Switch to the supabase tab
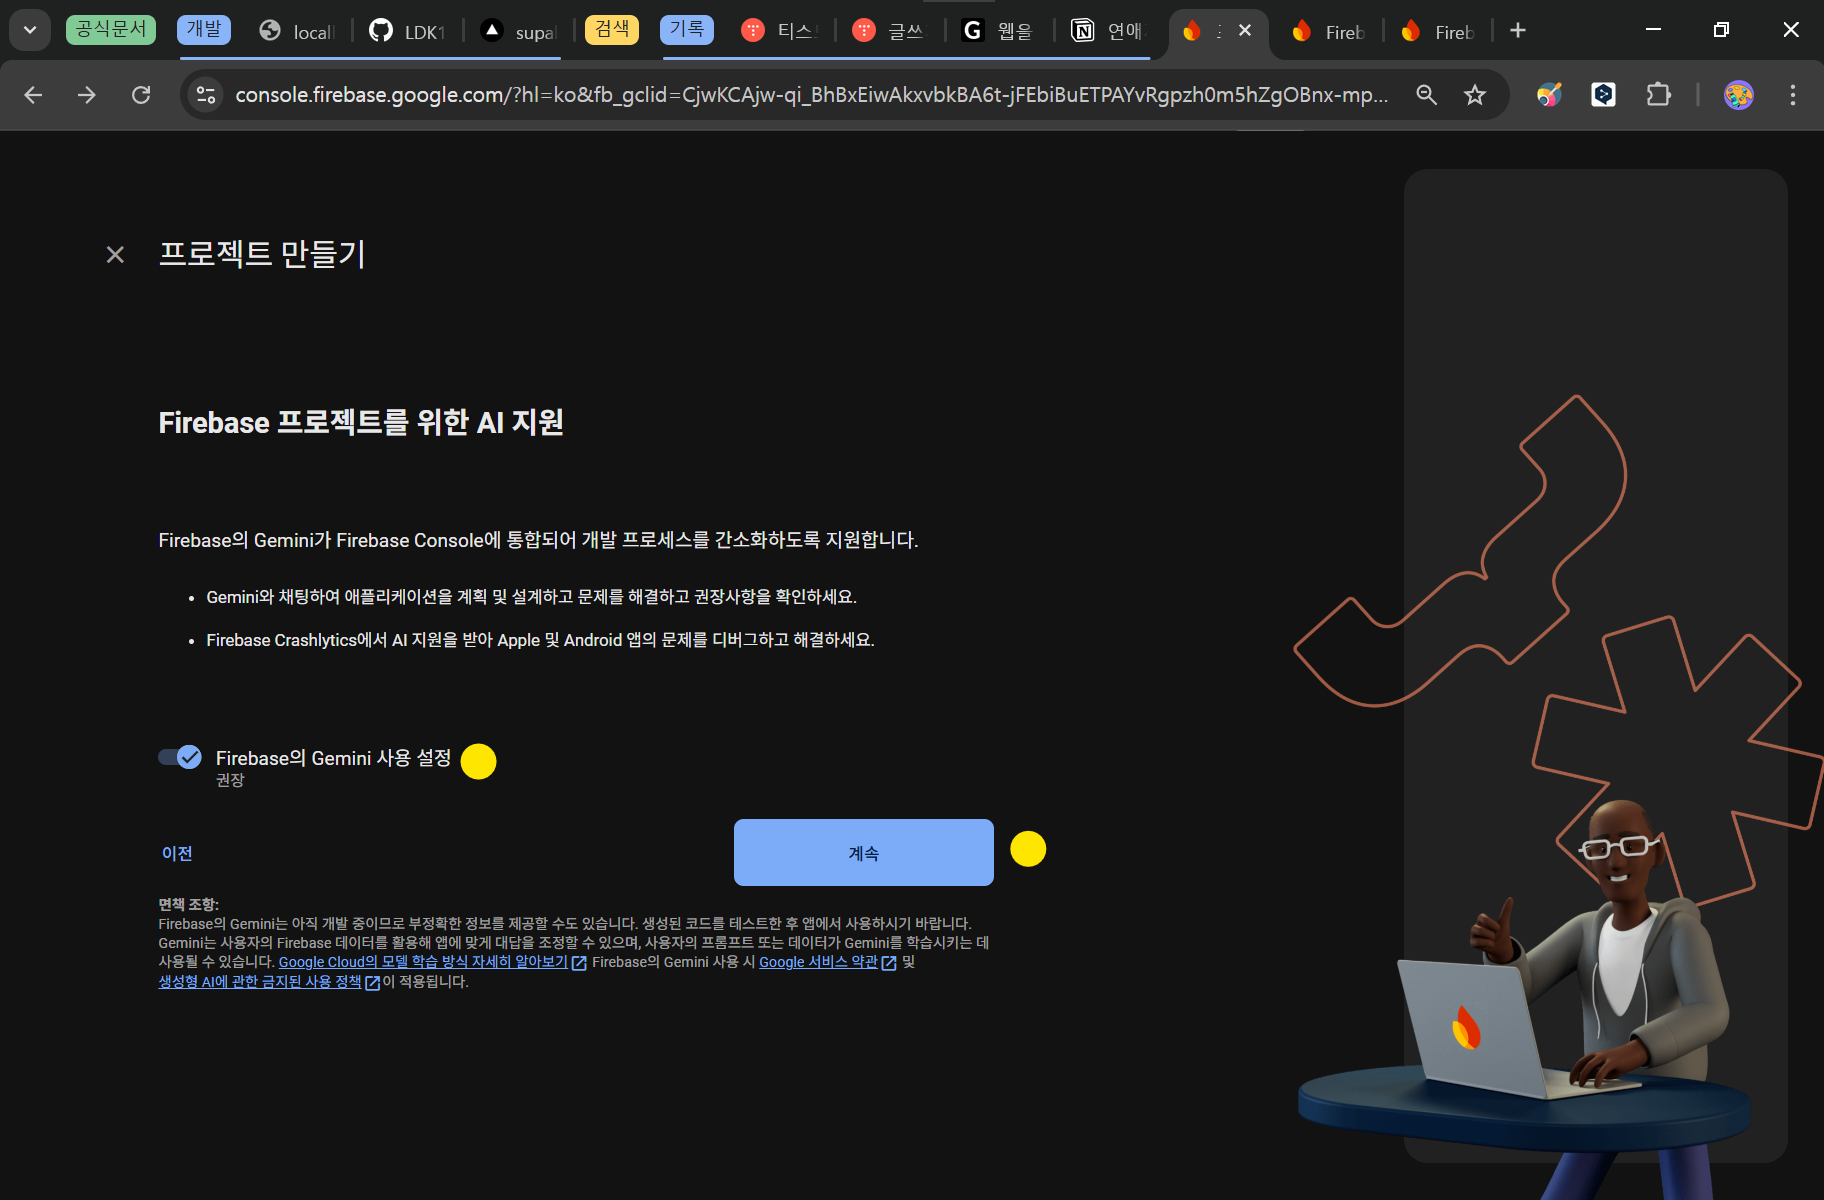The height and width of the screenshot is (1200, 1824). click(518, 31)
